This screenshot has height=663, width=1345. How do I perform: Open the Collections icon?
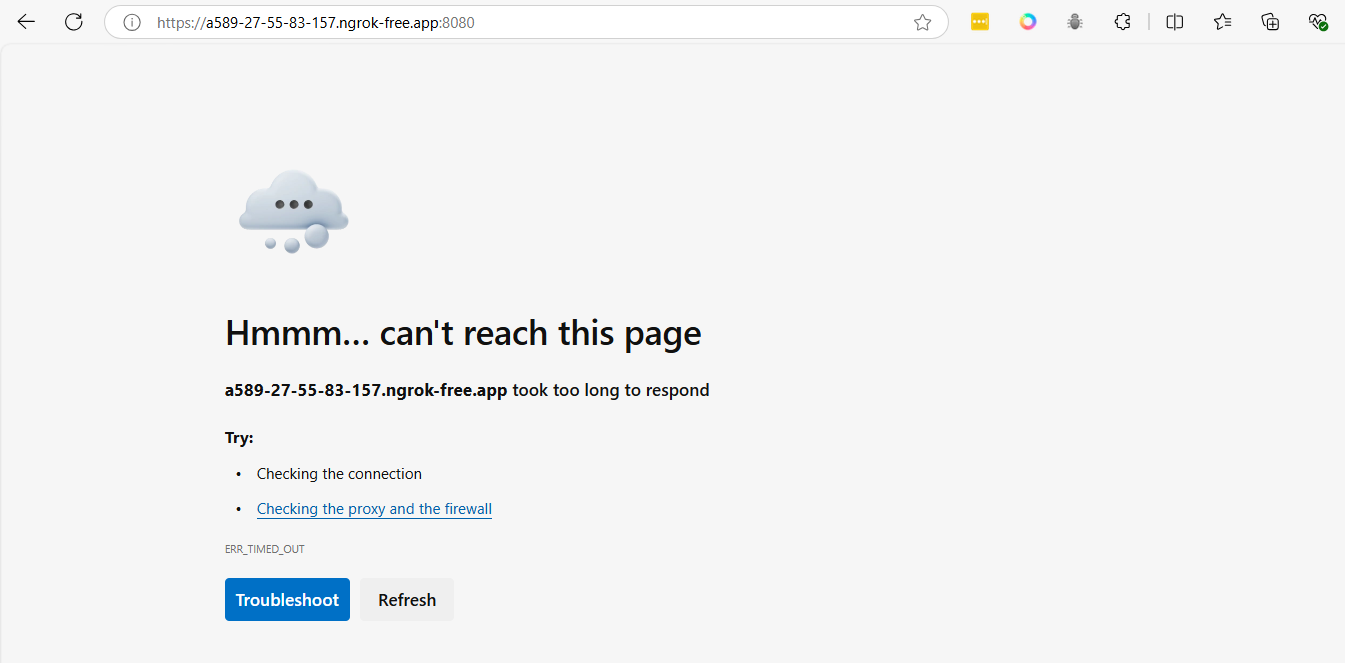coord(1271,22)
